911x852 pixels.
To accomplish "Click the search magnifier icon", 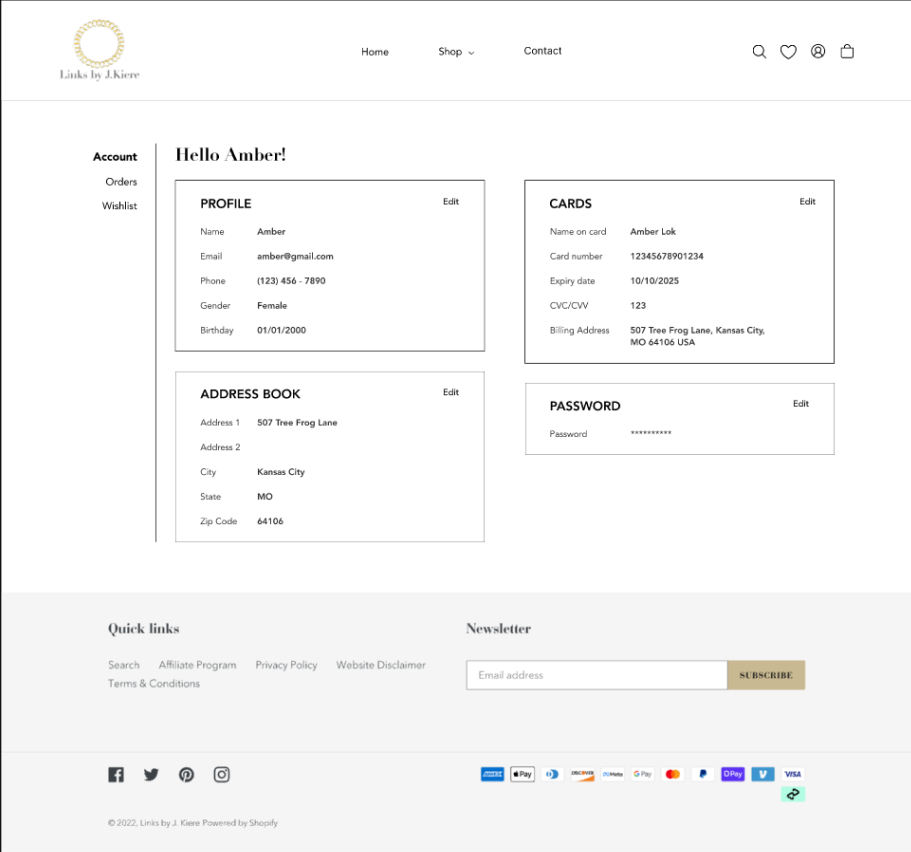I will 759,52.
